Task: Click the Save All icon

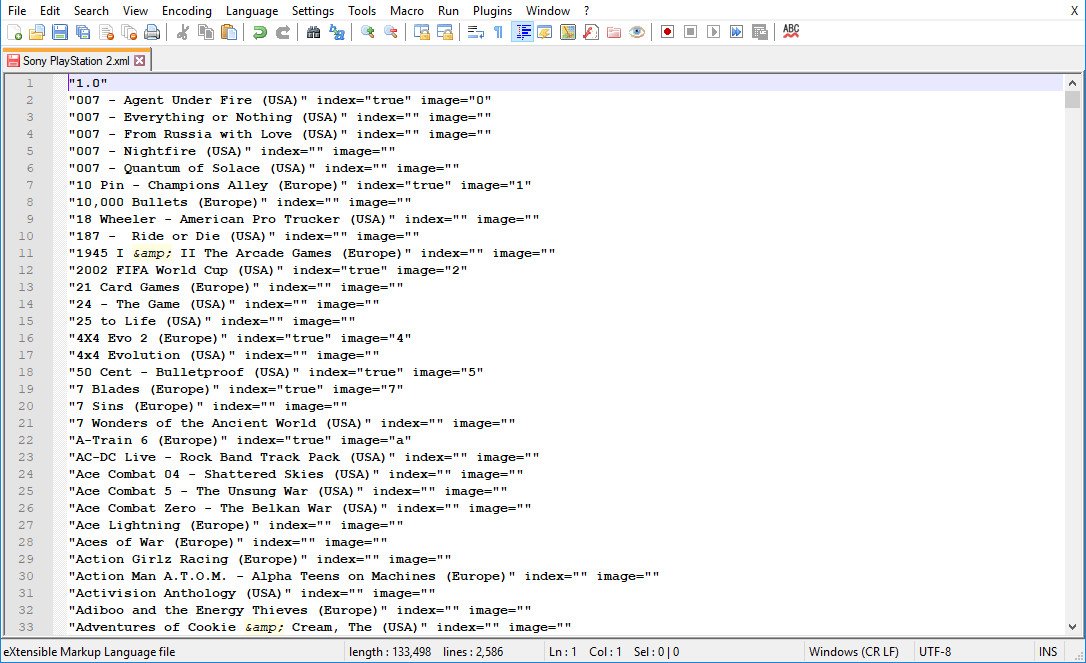Action: click(x=83, y=32)
